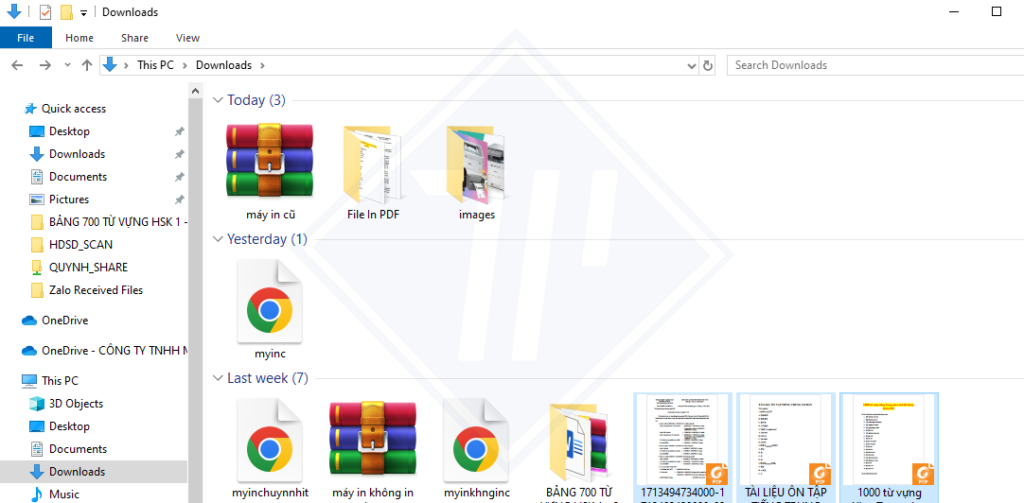The image size is (1024, 503).
Task: Click the Search Downloads box
Action: 870,65
